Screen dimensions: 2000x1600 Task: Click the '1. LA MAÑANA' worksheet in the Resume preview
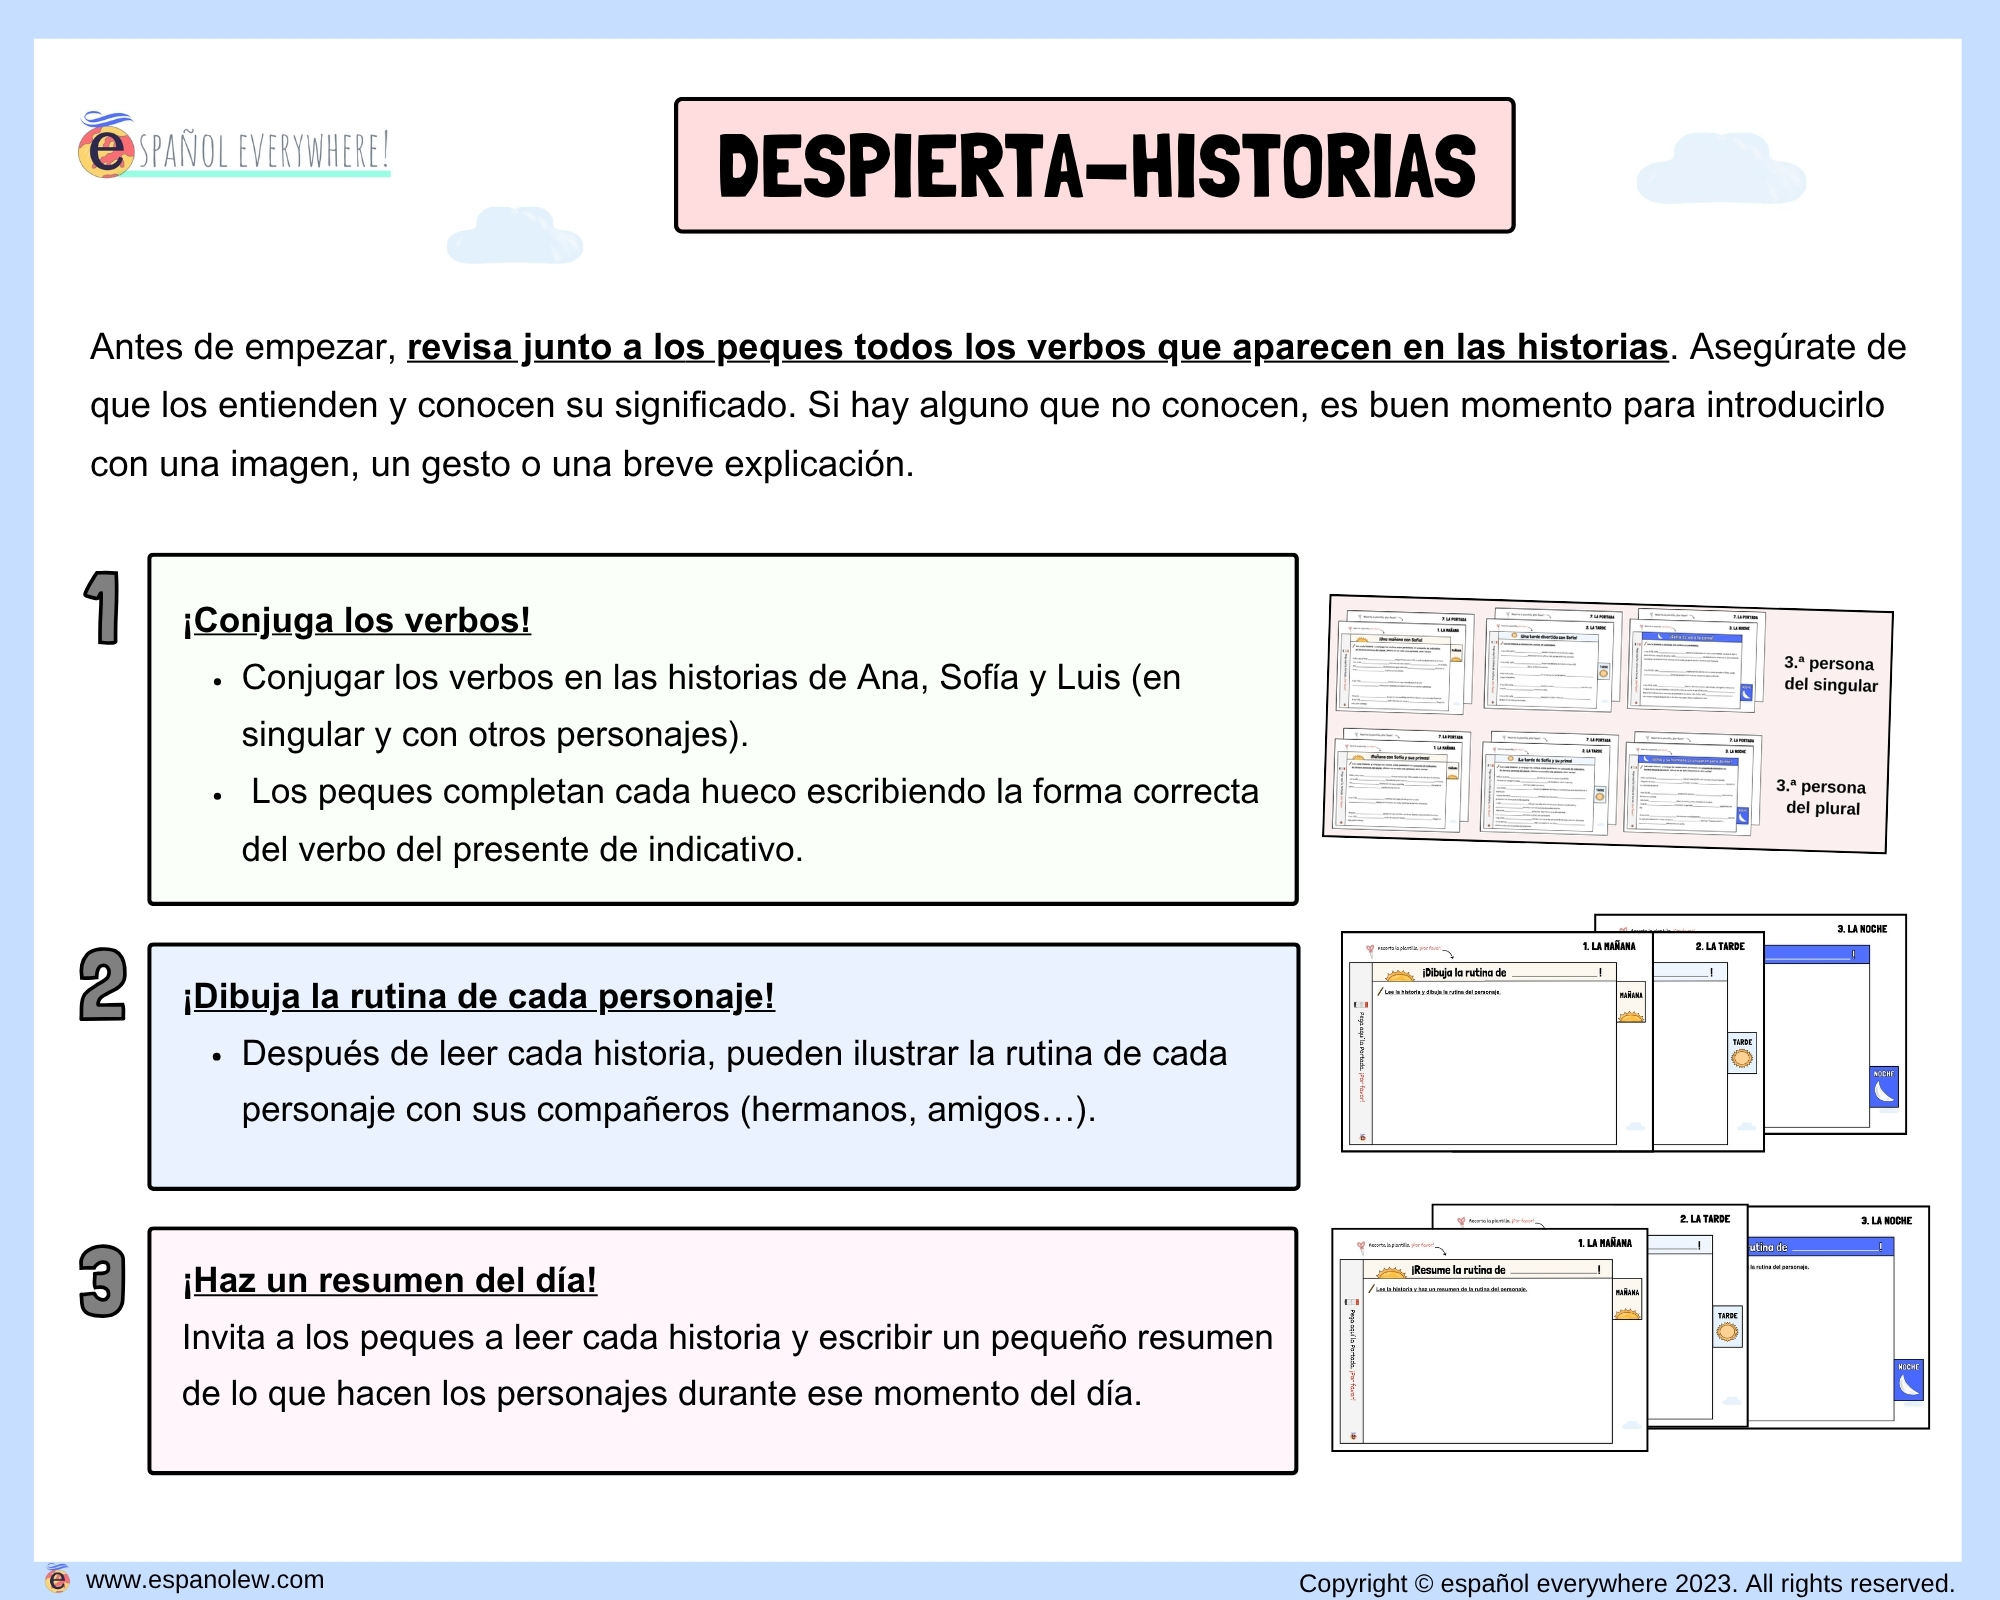point(1489,1340)
